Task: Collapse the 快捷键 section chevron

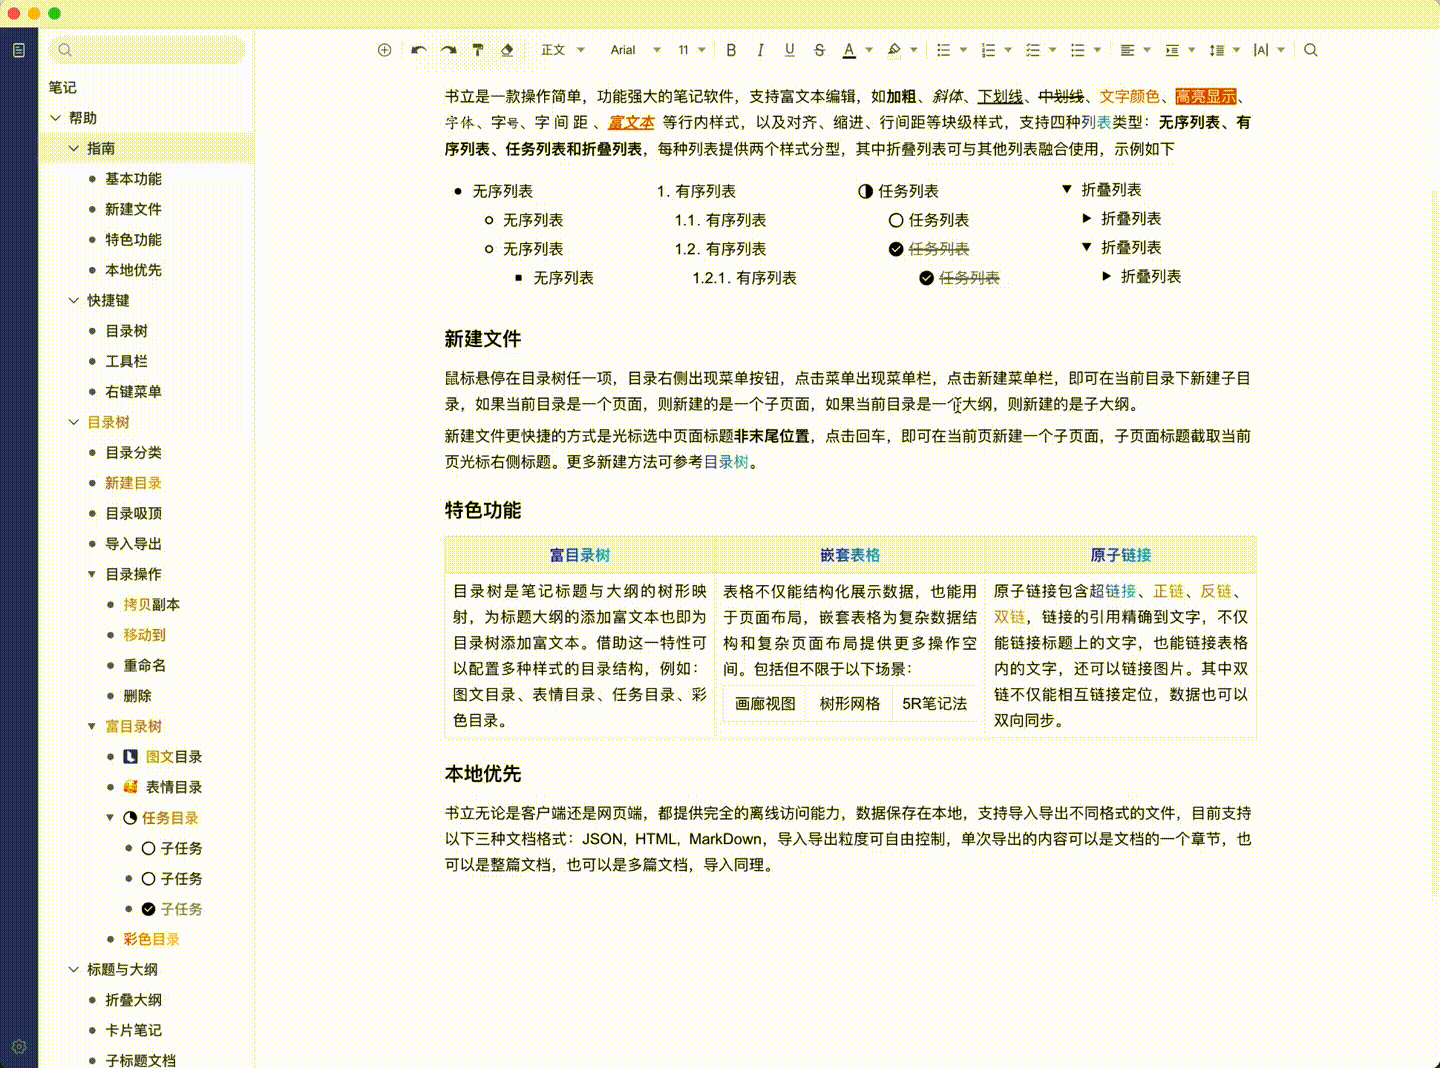Action: tap(74, 300)
